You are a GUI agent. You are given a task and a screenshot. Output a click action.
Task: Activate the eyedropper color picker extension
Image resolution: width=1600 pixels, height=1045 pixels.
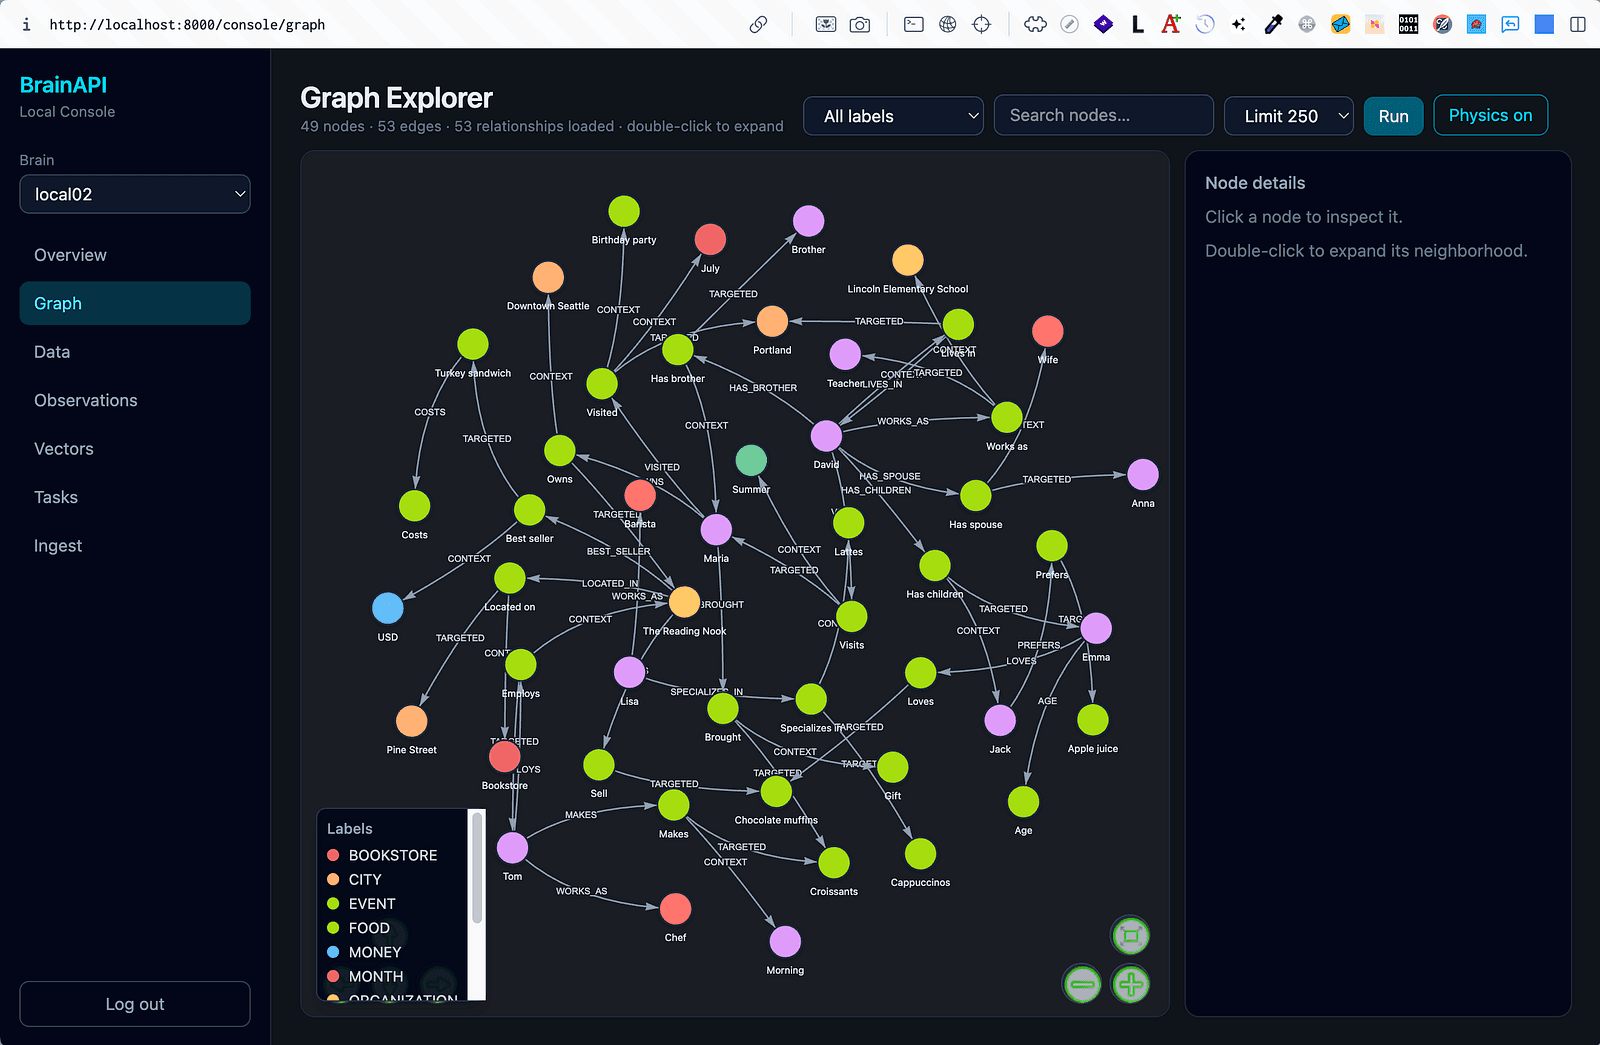pyautogui.click(x=1273, y=24)
